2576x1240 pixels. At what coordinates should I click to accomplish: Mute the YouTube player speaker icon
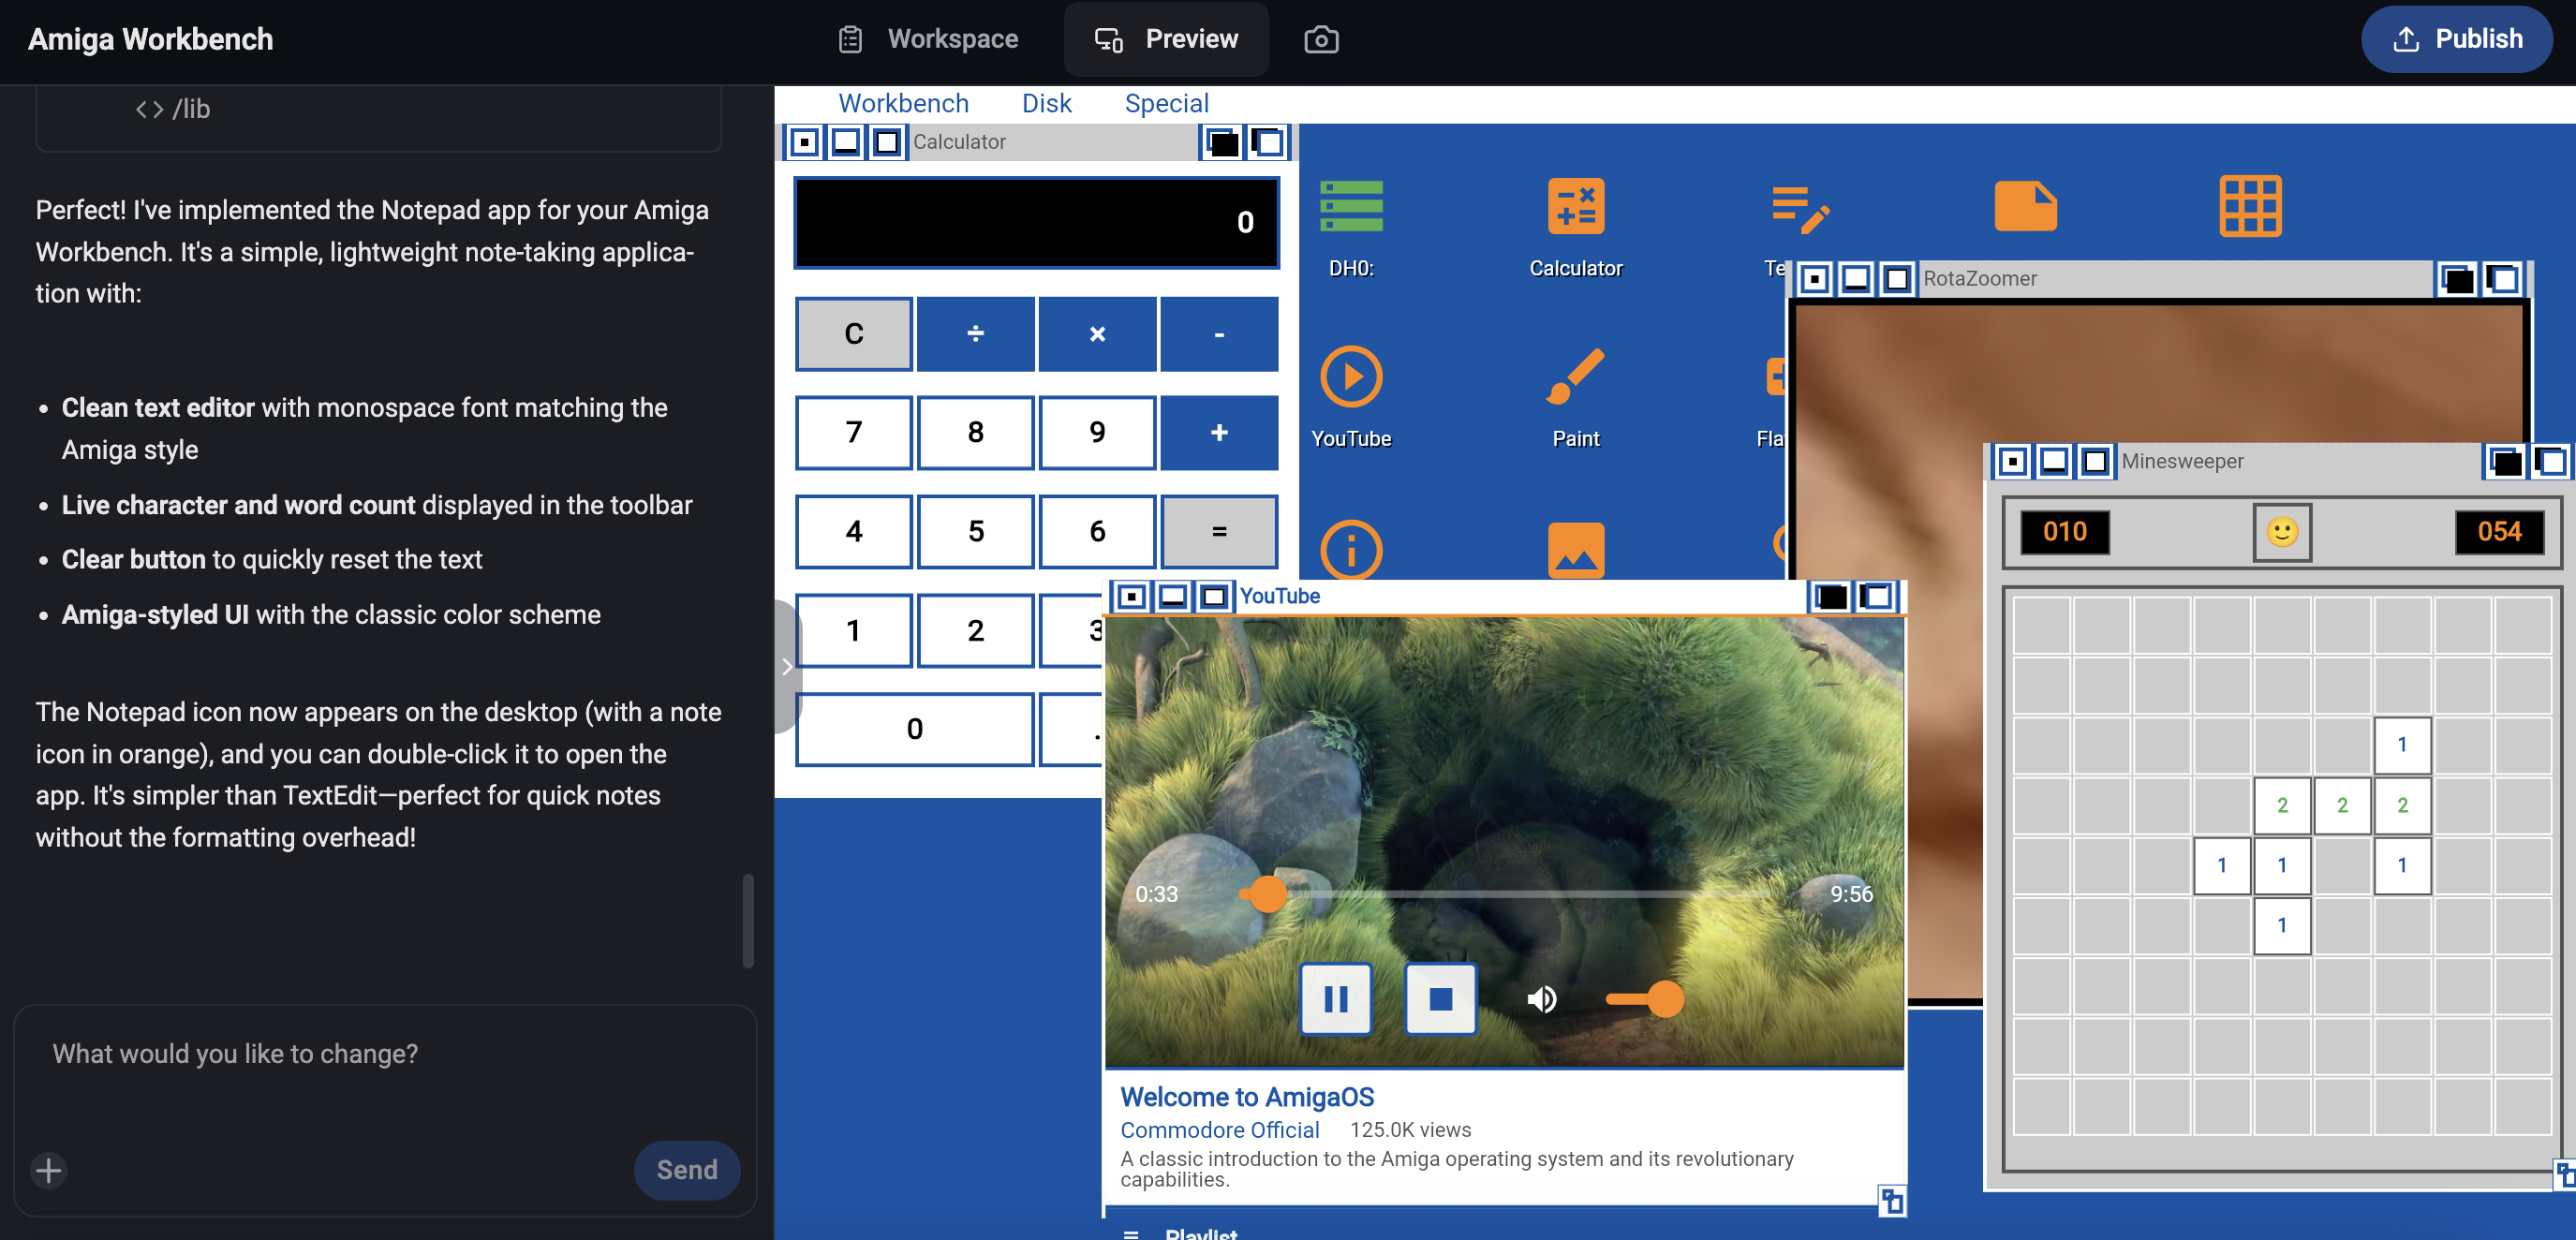1541,998
